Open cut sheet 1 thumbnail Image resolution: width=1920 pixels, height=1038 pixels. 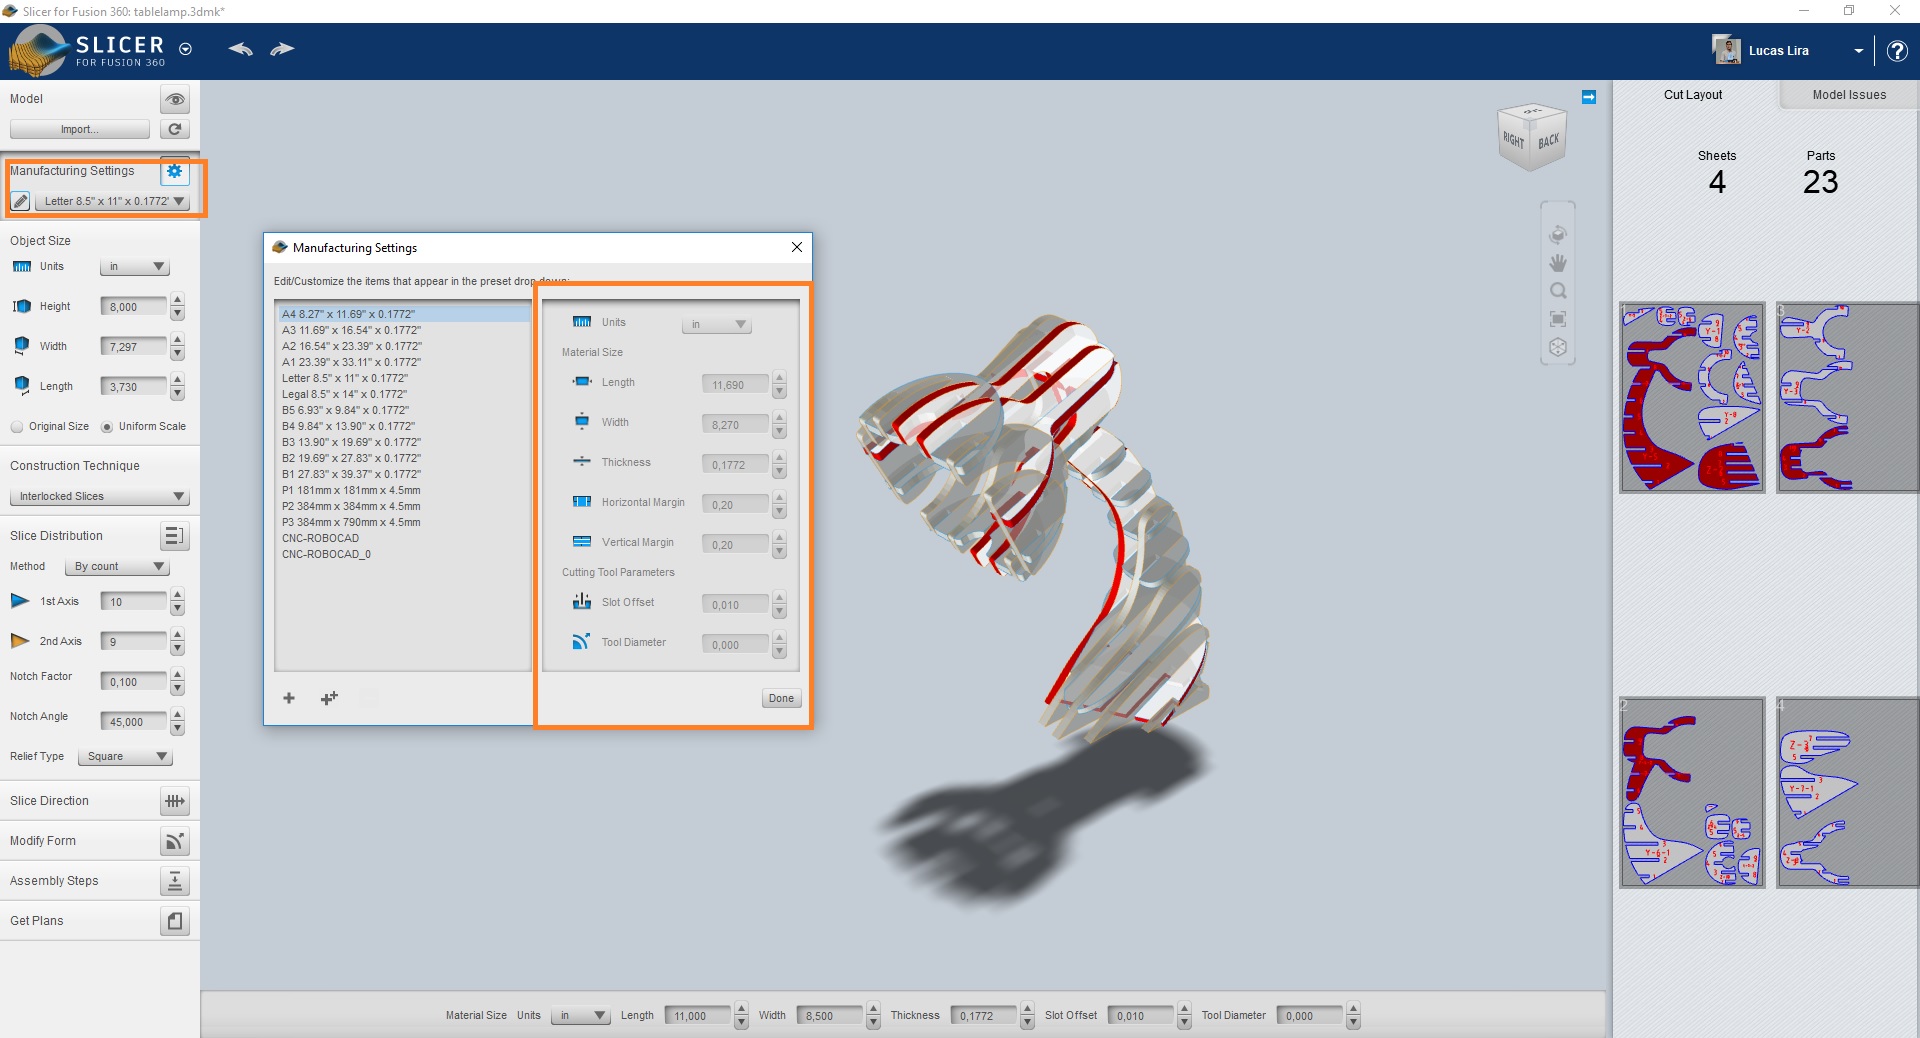point(1692,397)
